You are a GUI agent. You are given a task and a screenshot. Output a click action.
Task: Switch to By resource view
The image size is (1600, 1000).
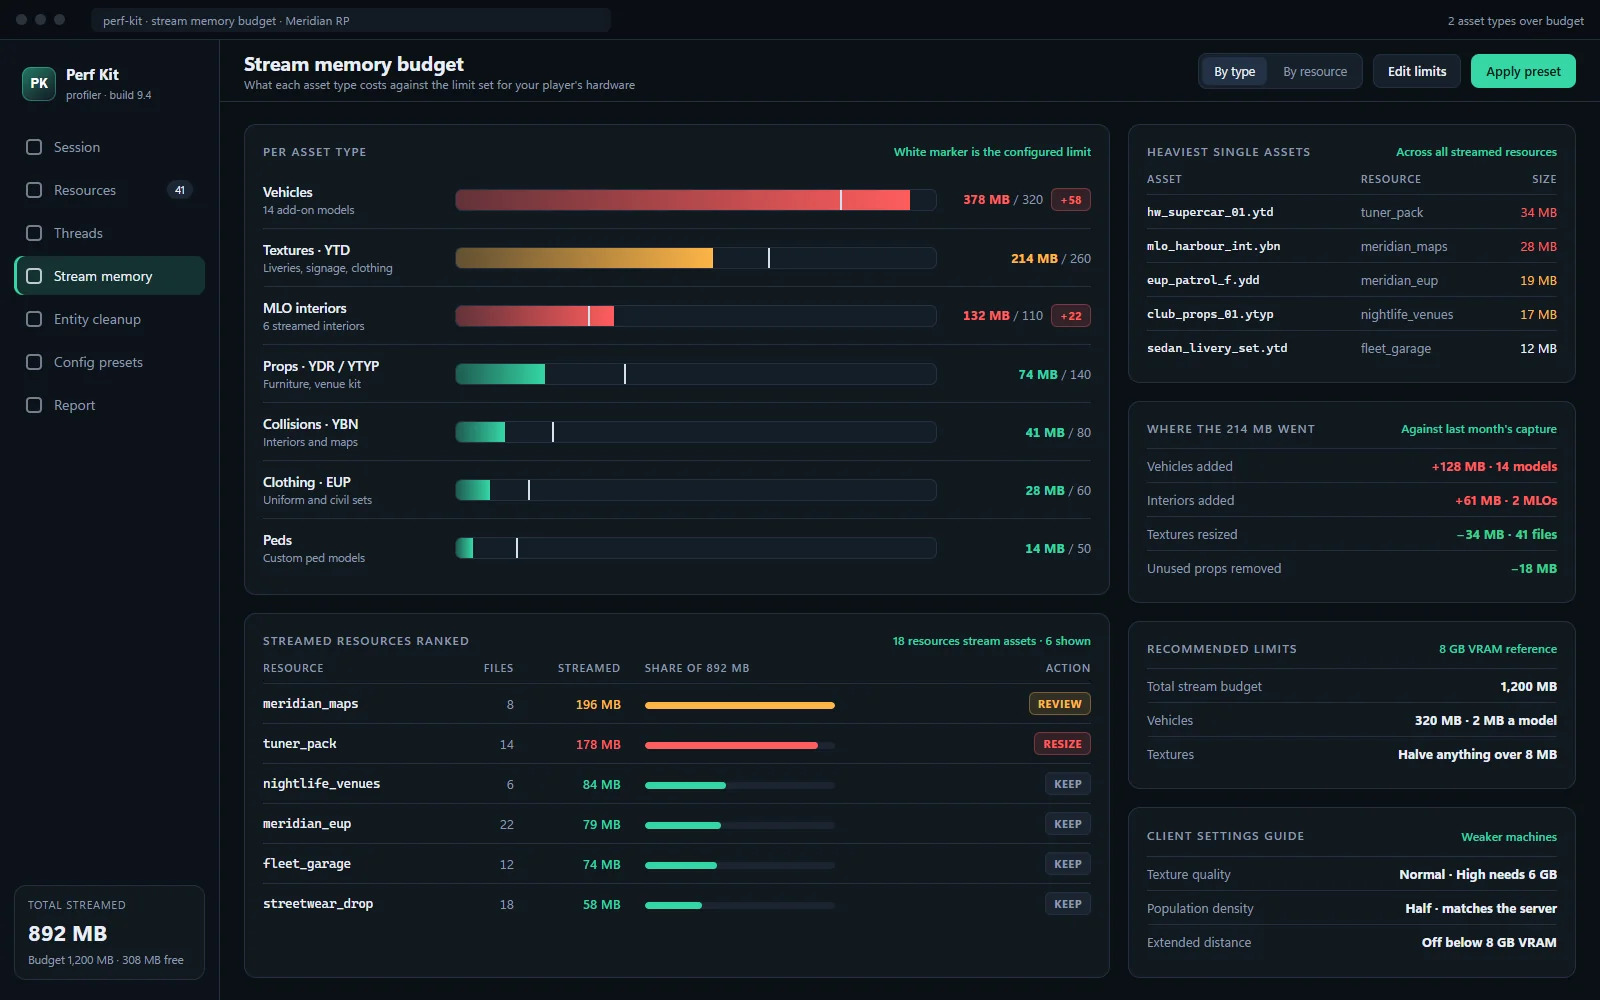[1315, 71]
